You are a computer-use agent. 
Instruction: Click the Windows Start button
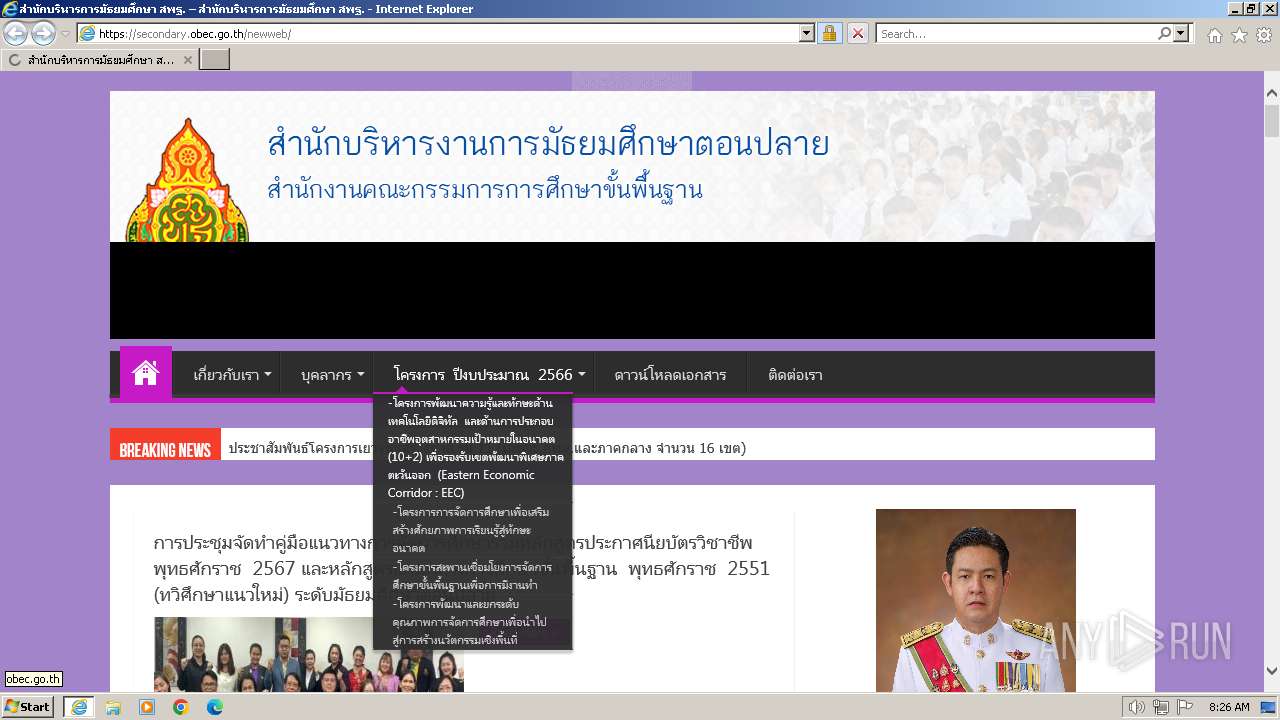(x=28, y=707)
